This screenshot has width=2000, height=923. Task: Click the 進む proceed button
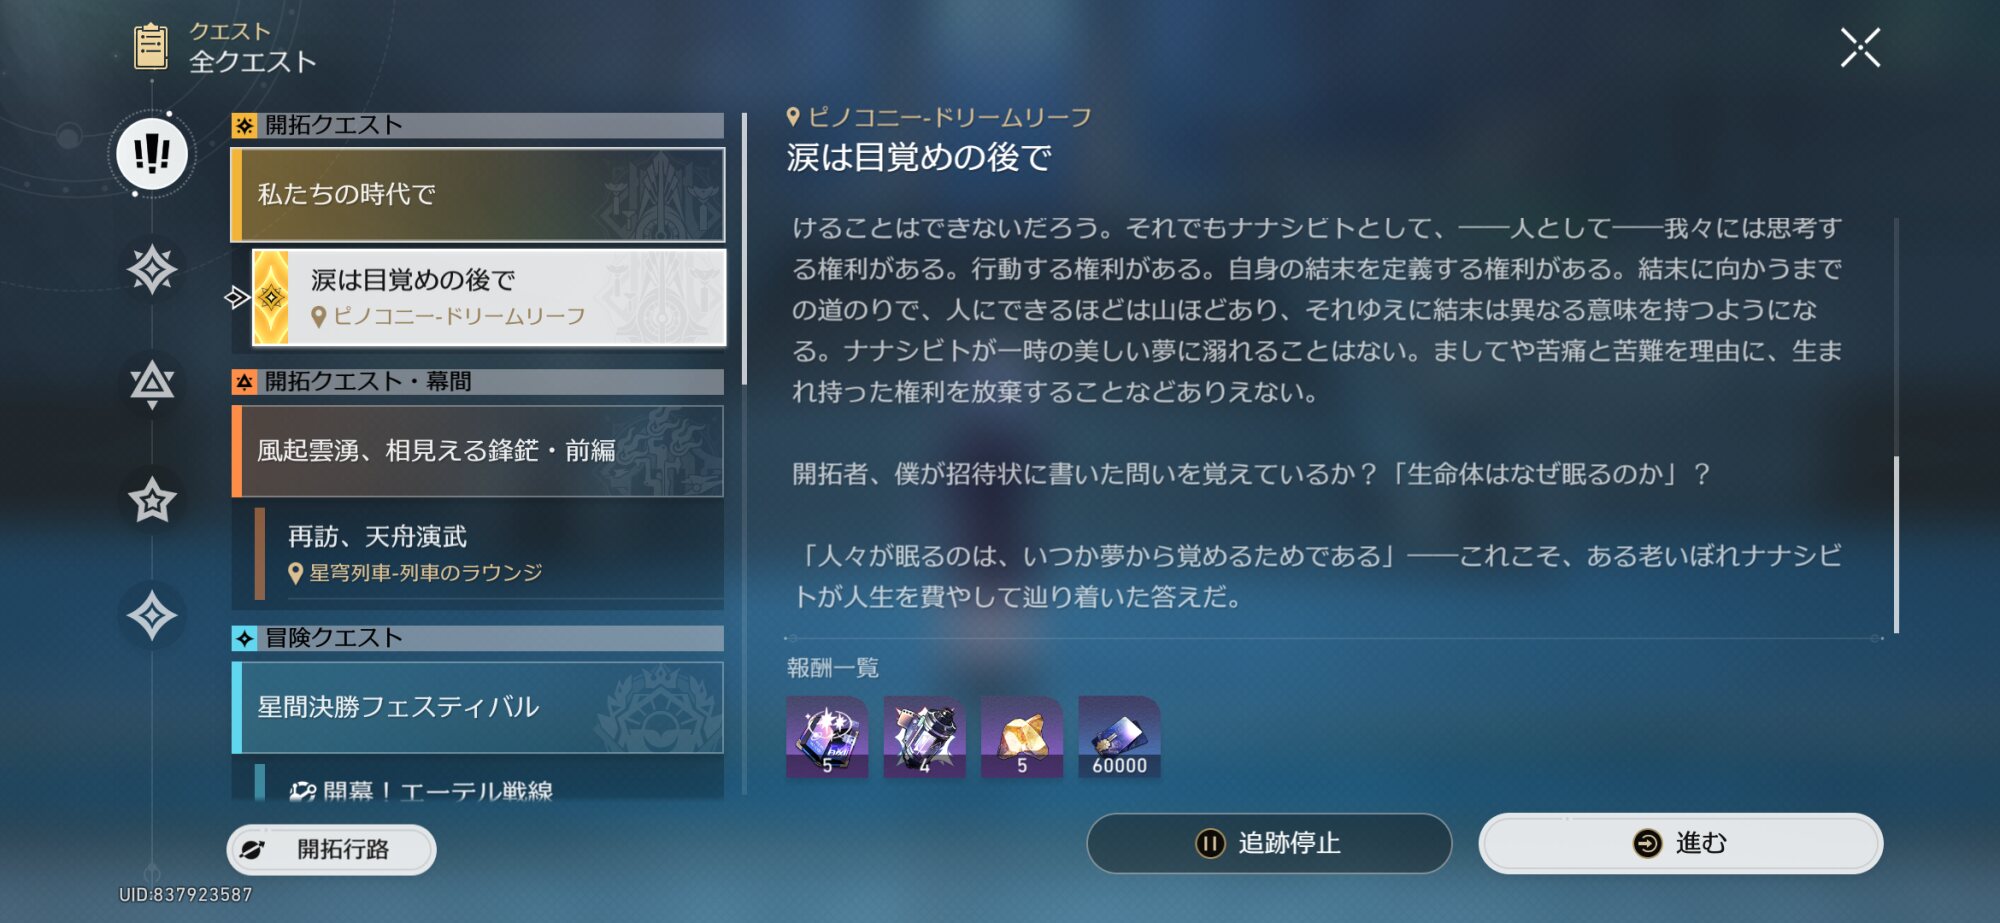[1681, 843]
